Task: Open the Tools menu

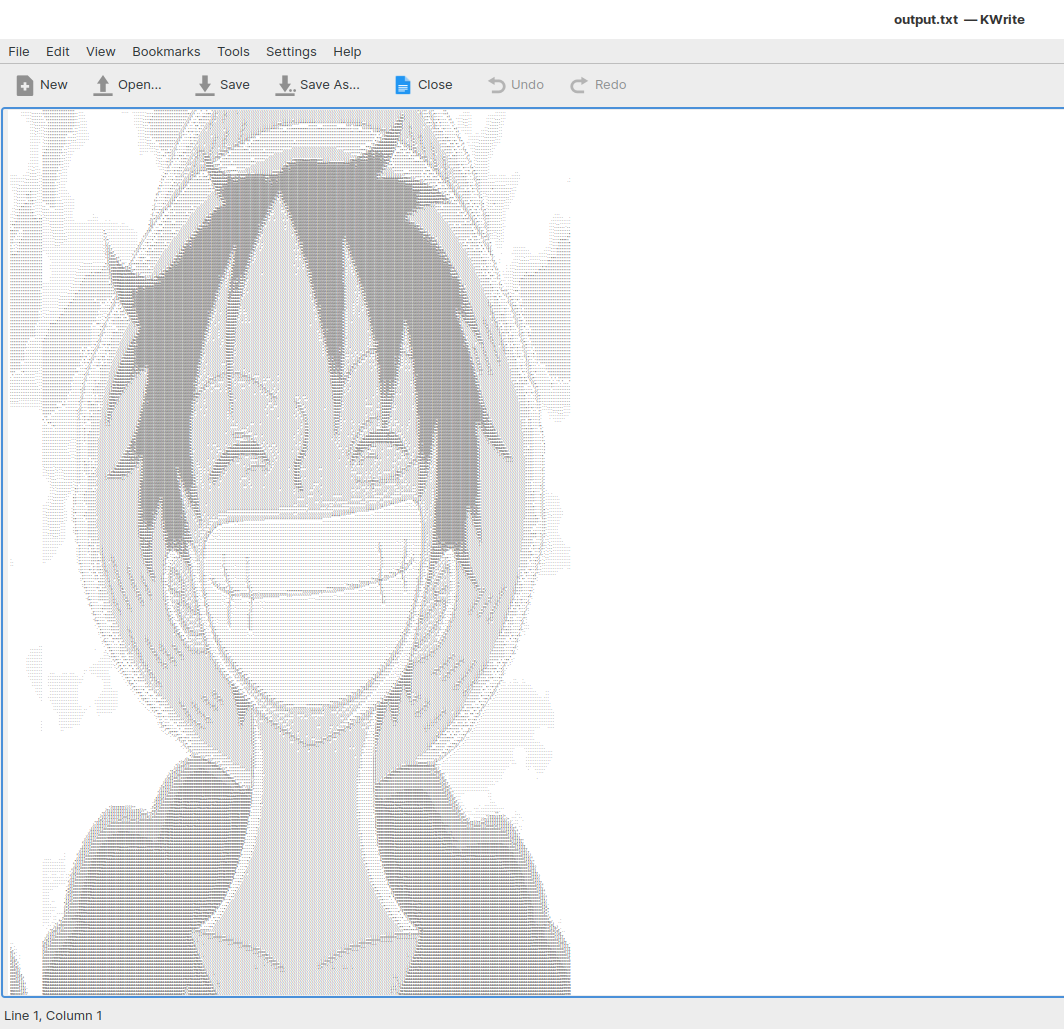Action: 233,51
